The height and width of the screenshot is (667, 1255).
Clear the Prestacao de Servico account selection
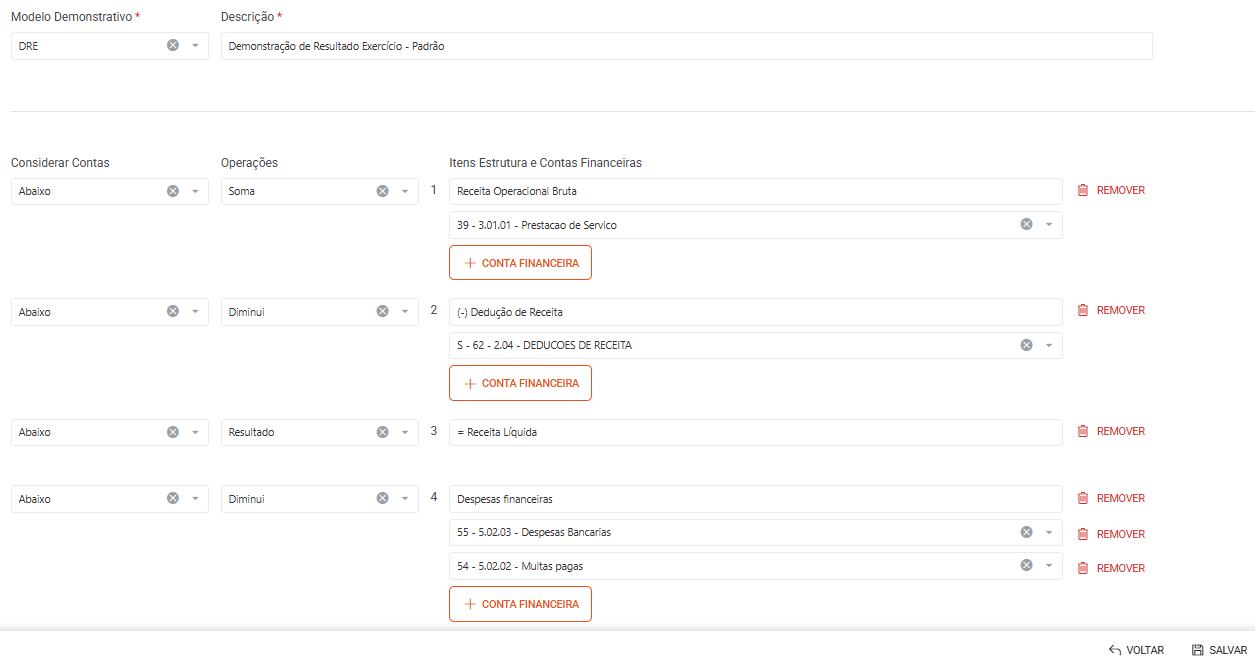(x=1026, y=225)
